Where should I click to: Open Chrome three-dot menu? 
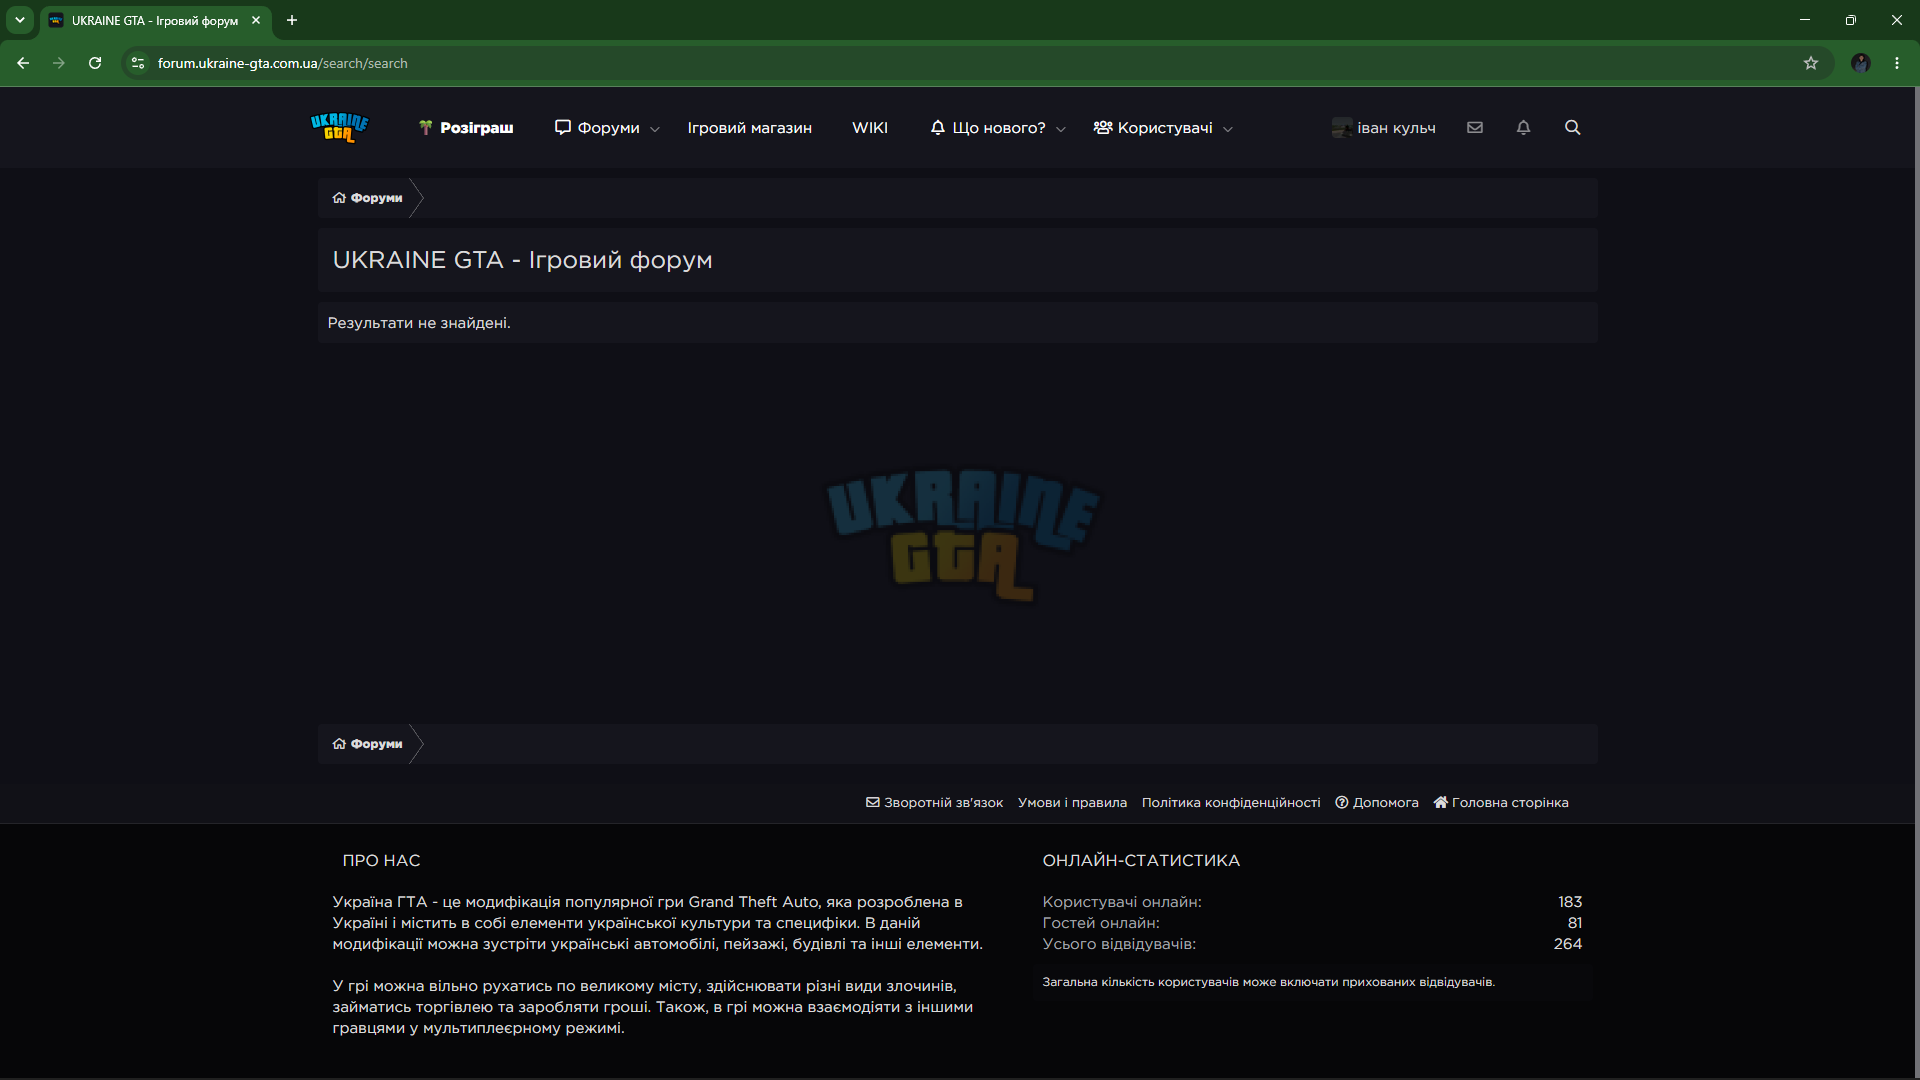[x=1897, y=63]
